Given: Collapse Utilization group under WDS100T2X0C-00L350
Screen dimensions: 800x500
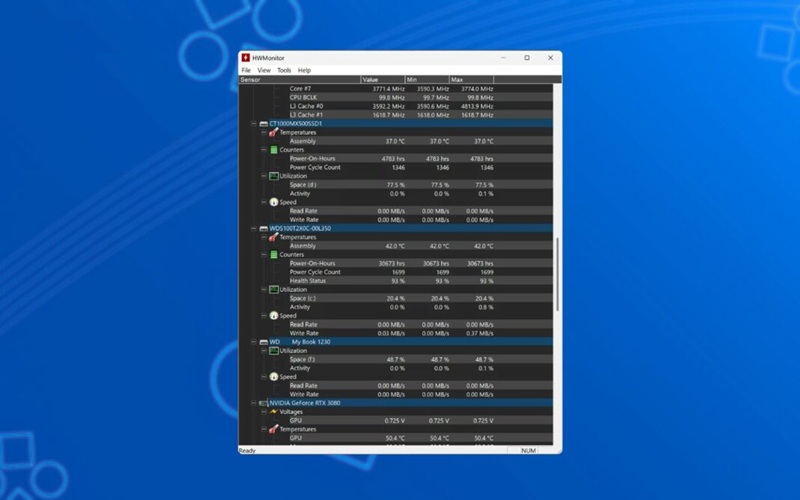Looking at the screenshot, I should pyautogui.click(x=264, y=290).
